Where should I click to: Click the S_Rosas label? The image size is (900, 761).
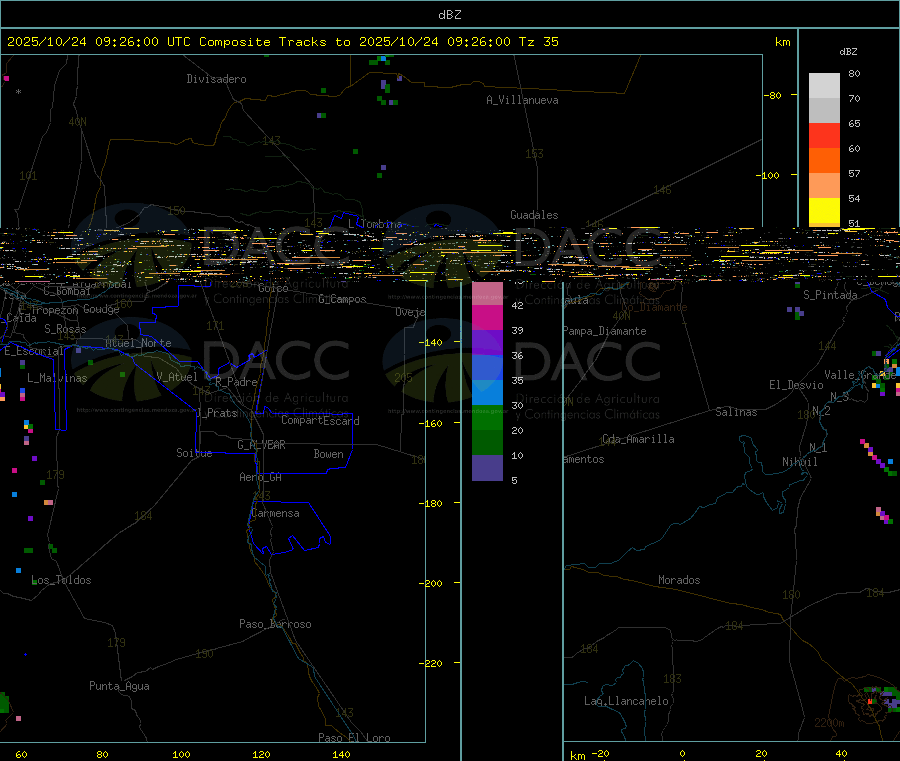(65, 329)
